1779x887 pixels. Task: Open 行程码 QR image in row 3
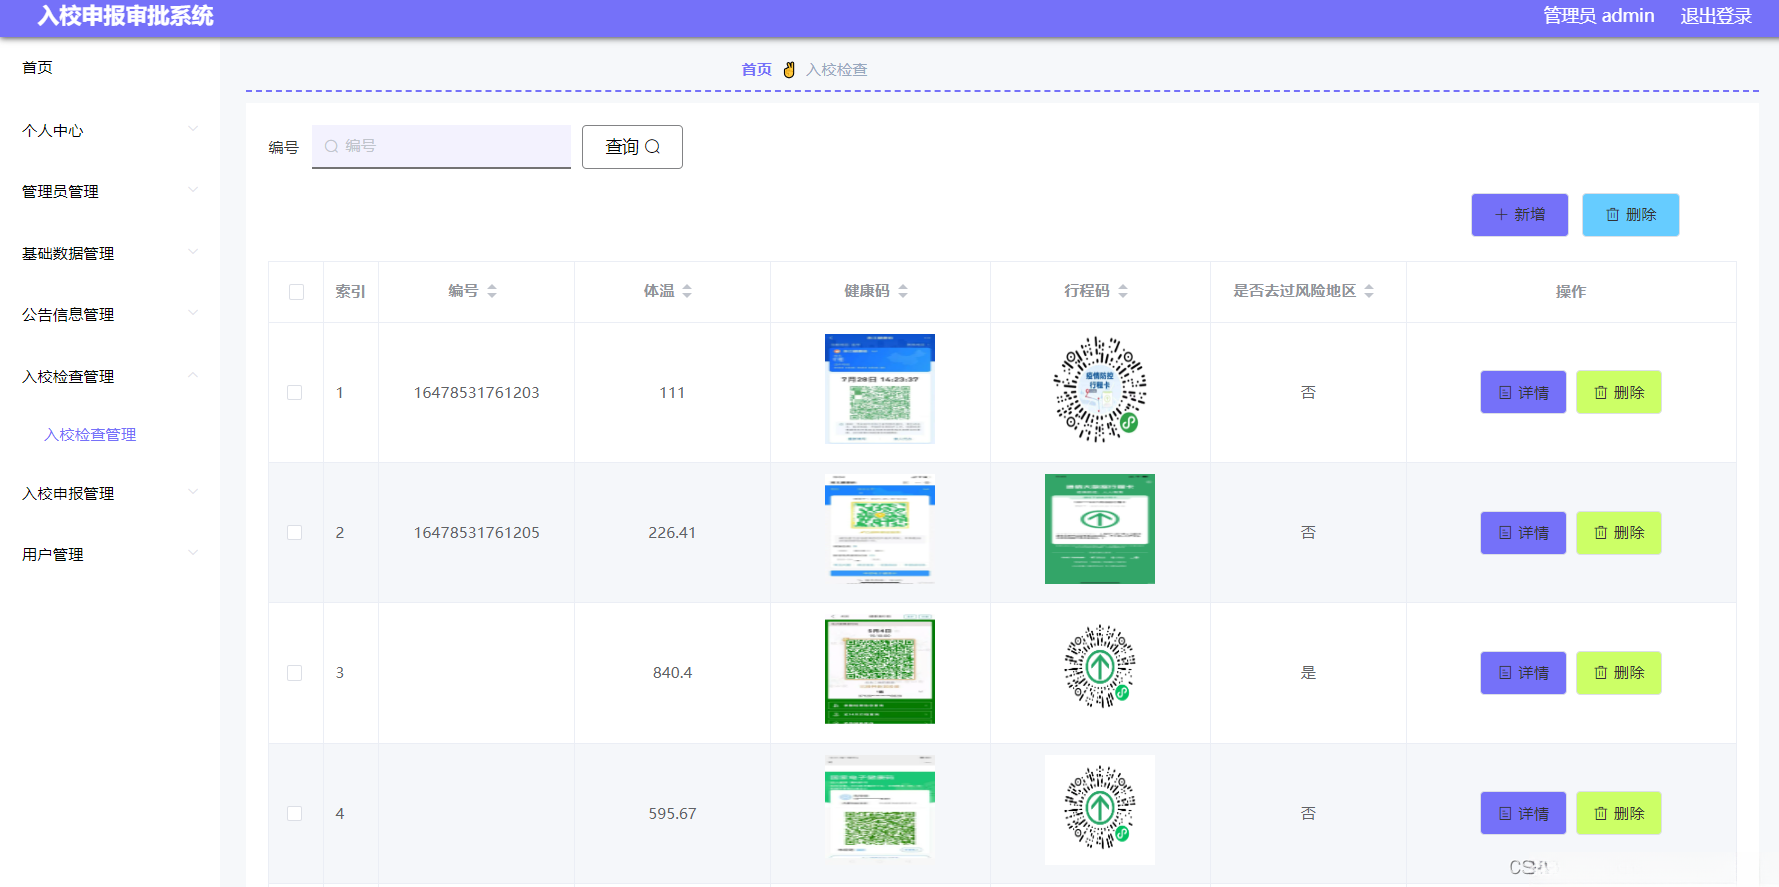pyautogui.click(x=1100, y=667)
